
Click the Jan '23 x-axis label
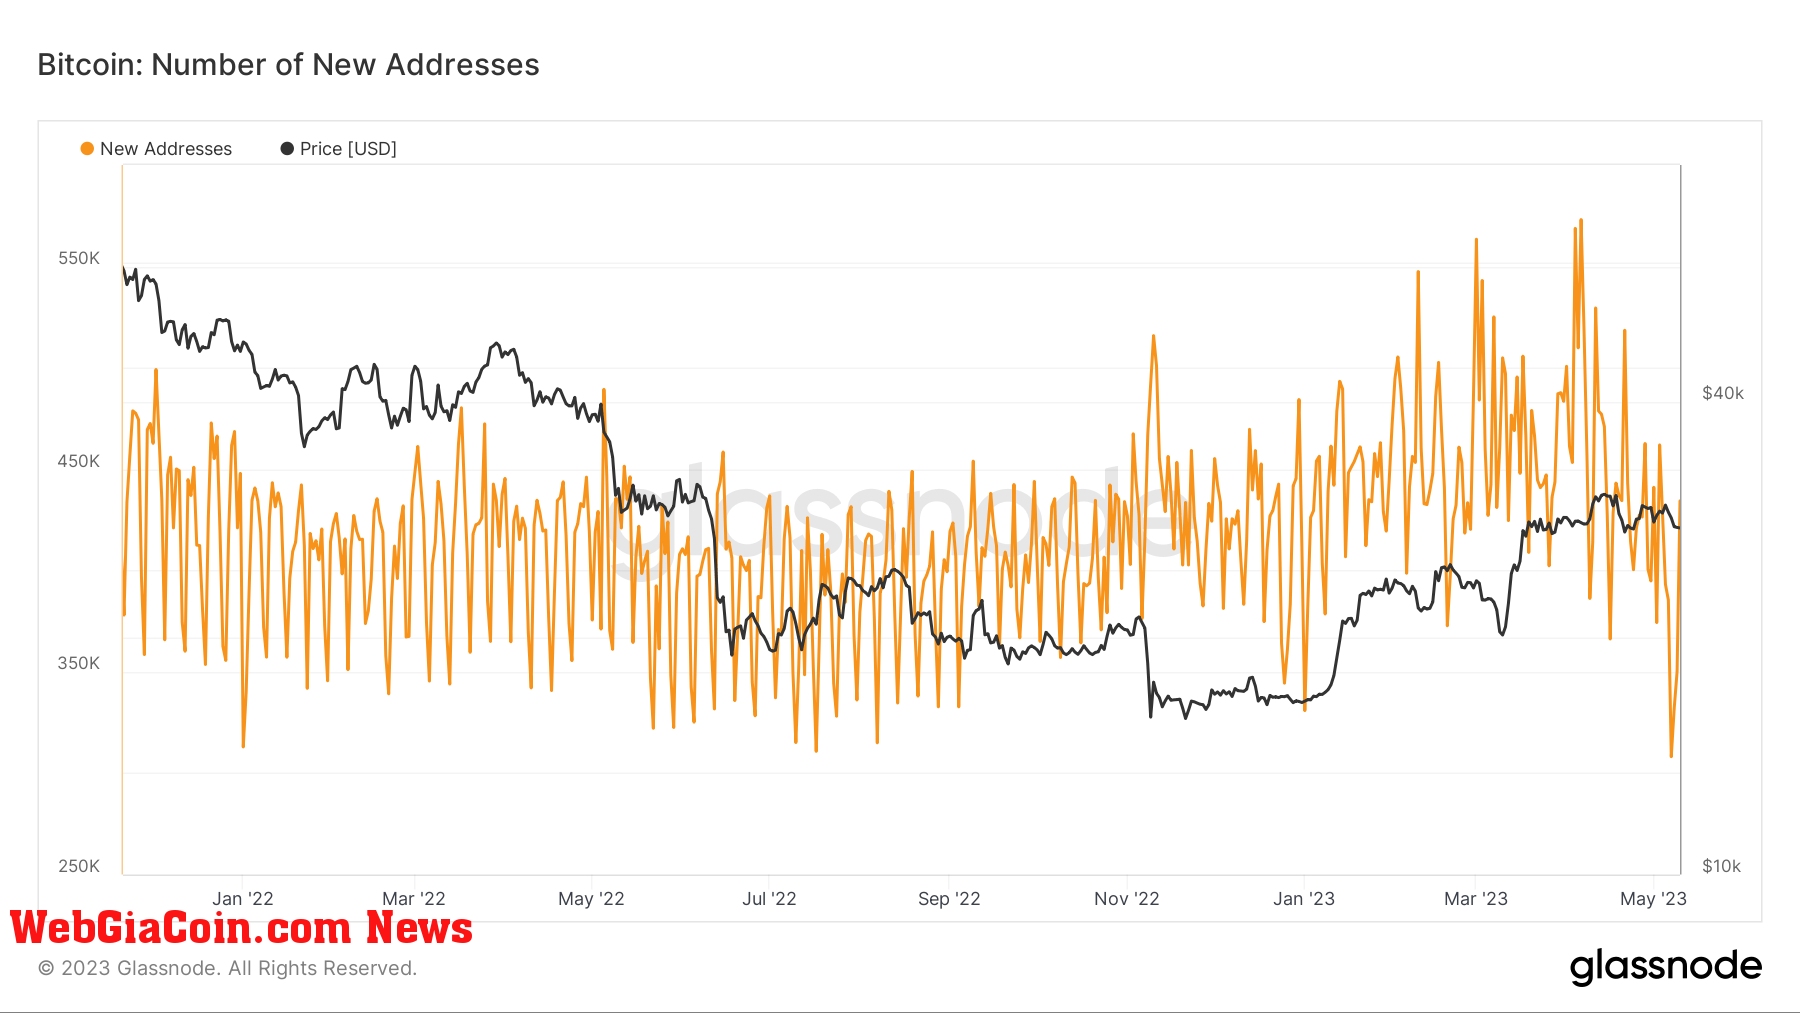[x=1304, y=899]
